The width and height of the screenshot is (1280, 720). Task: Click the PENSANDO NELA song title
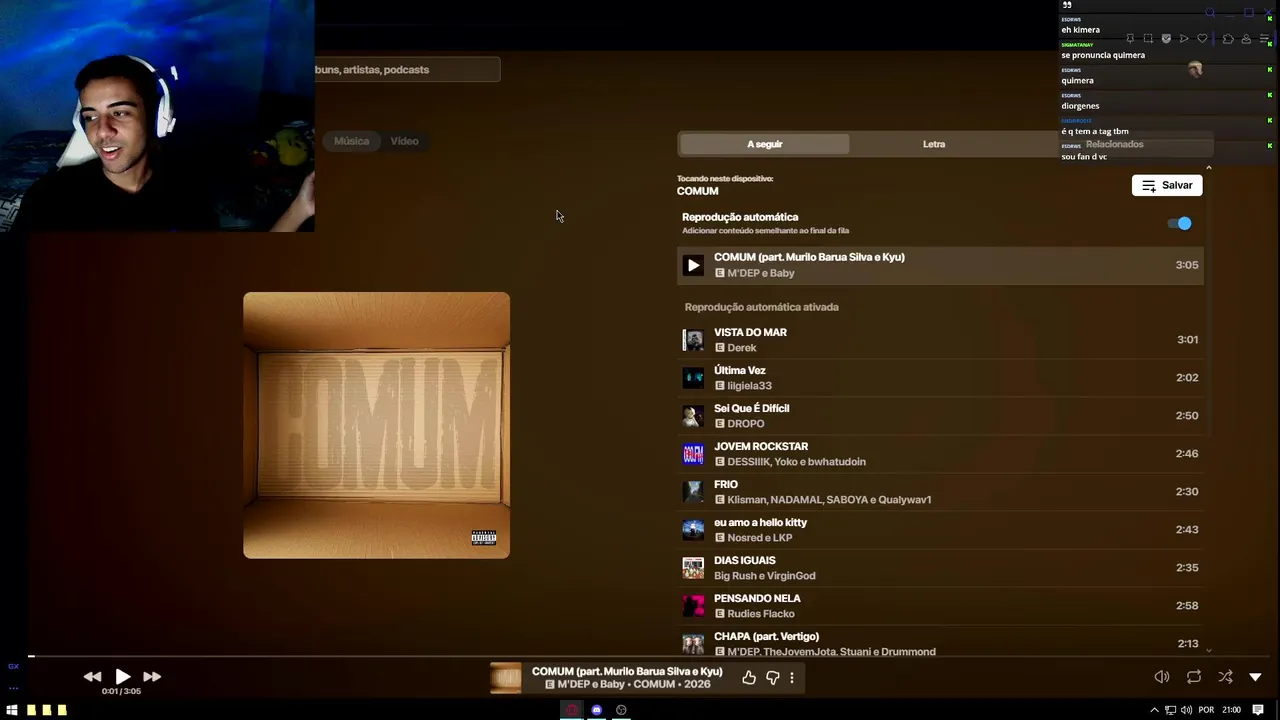(757, 598)
